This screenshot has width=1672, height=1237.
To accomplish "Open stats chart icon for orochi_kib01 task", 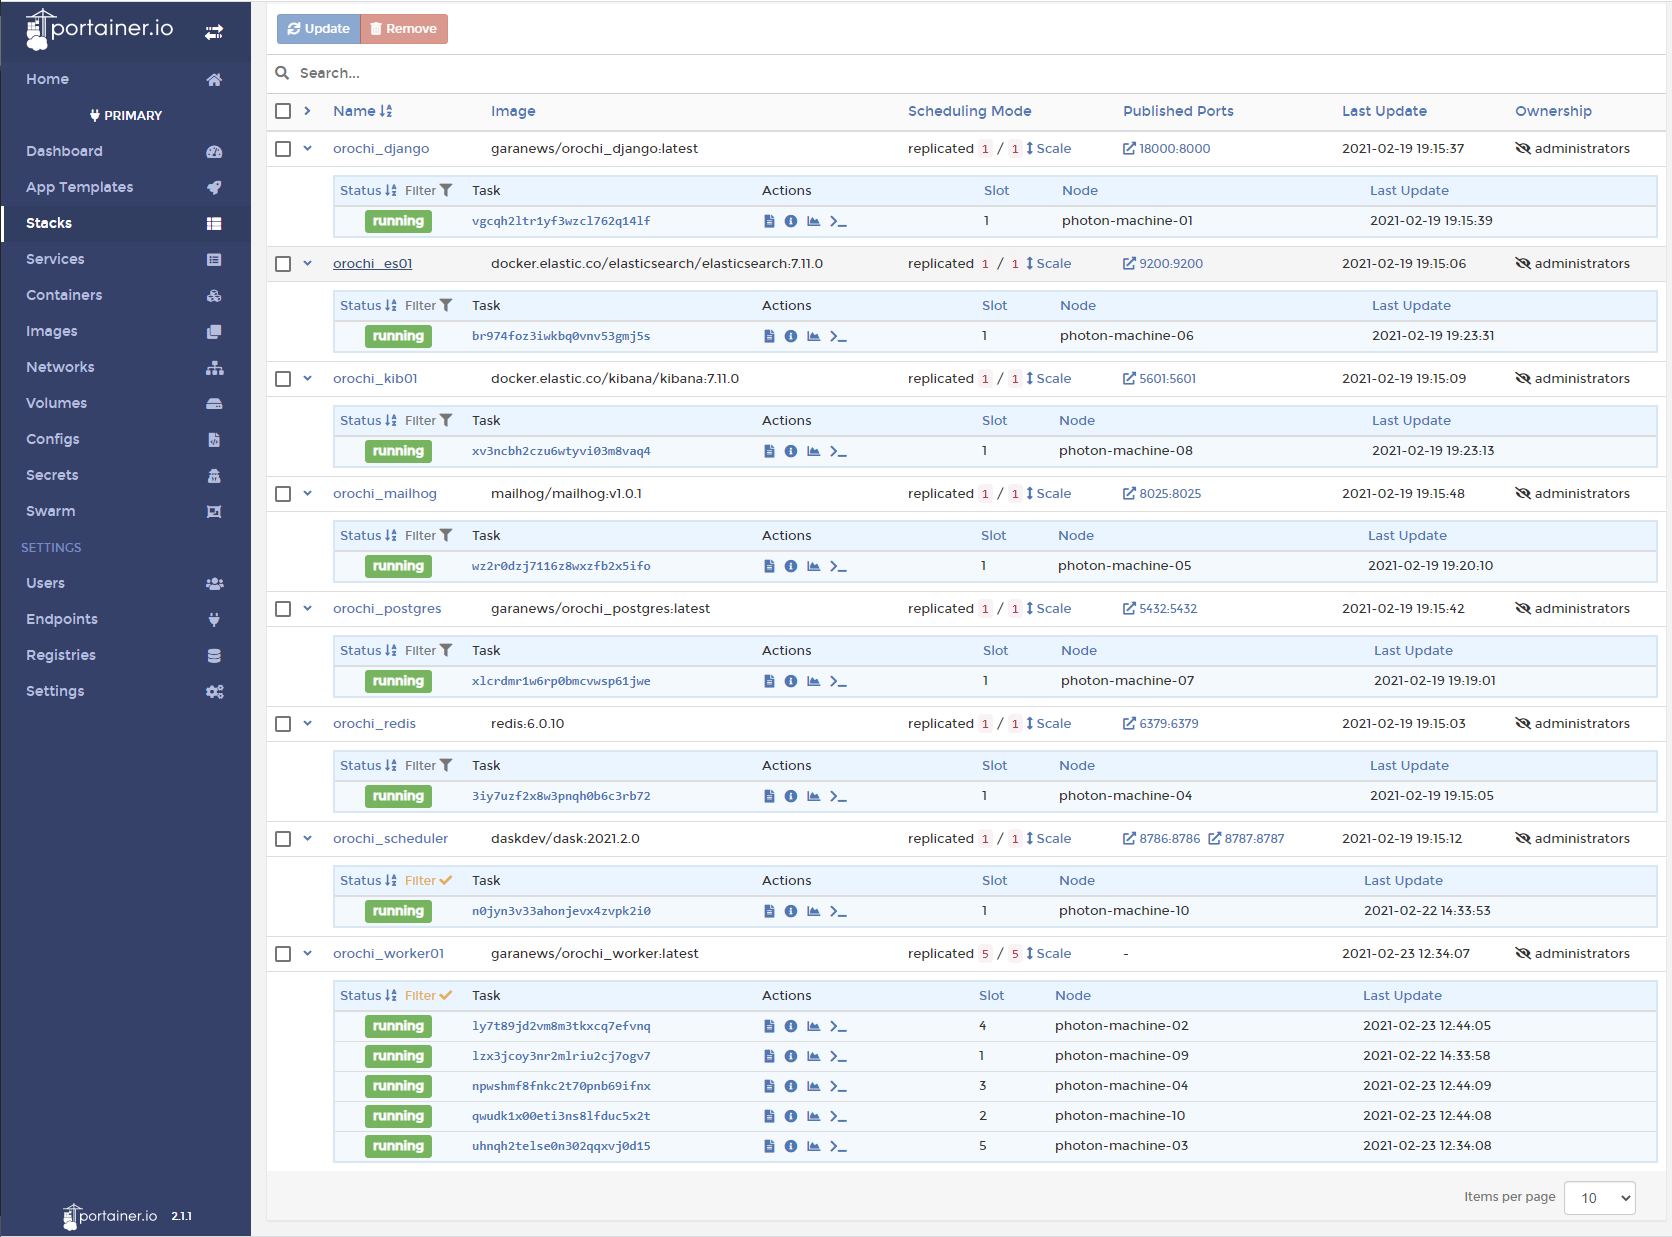I will pyautogui.click(x=813, y=451).
